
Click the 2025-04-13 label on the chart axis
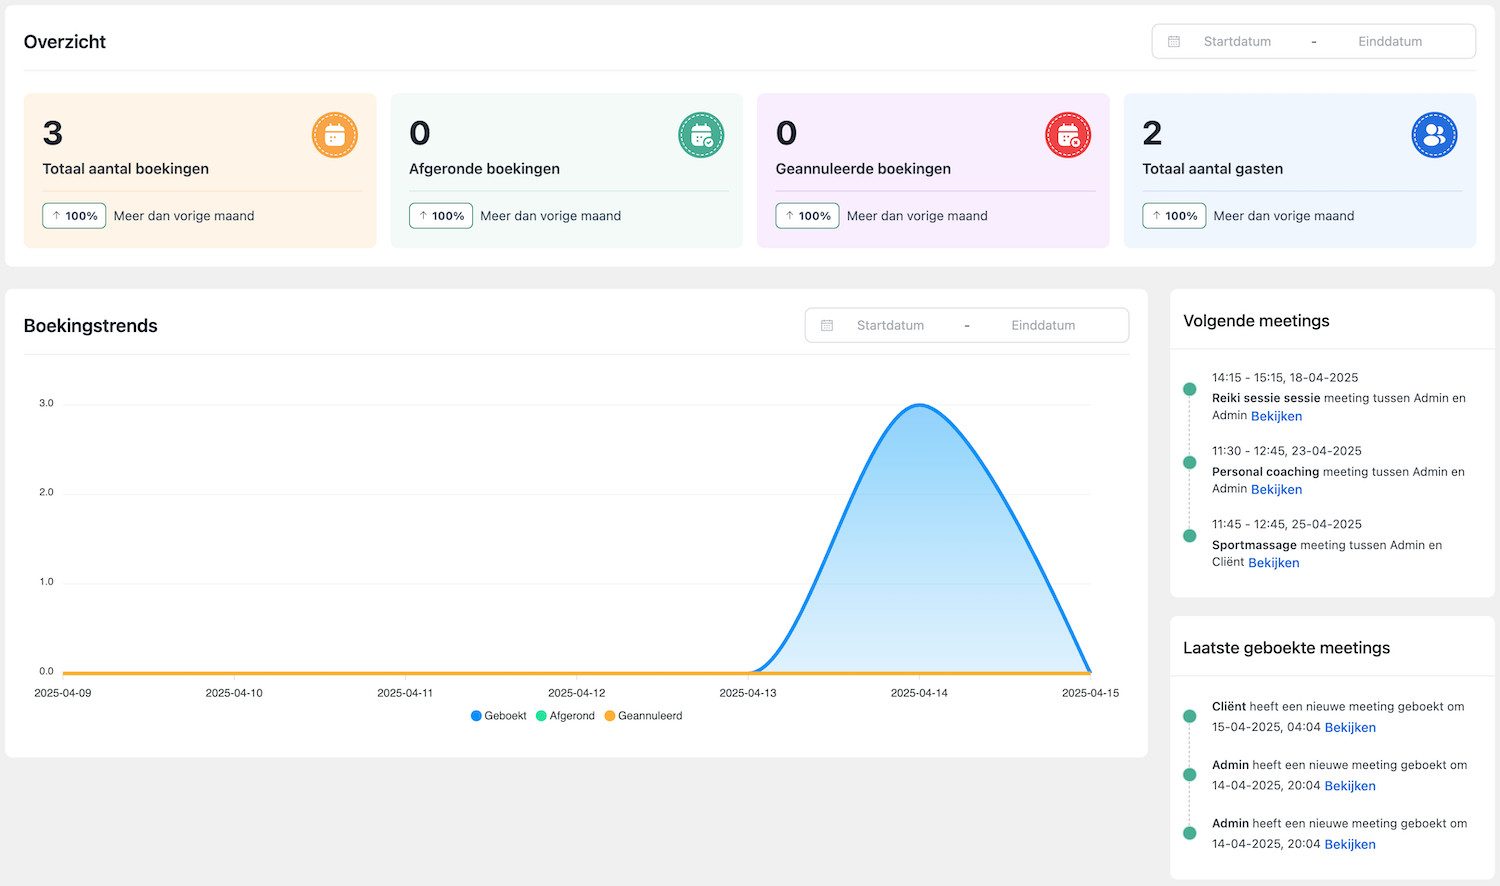[x=748, y=693]
